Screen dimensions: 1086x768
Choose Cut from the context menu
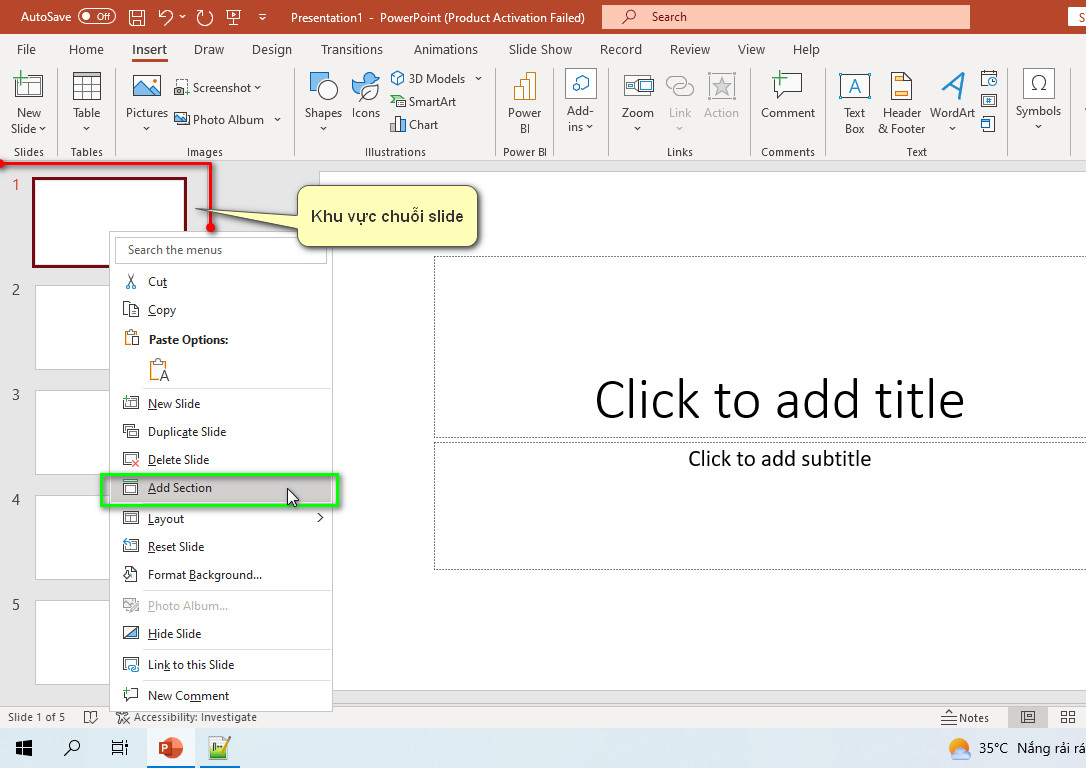[221, 282]
